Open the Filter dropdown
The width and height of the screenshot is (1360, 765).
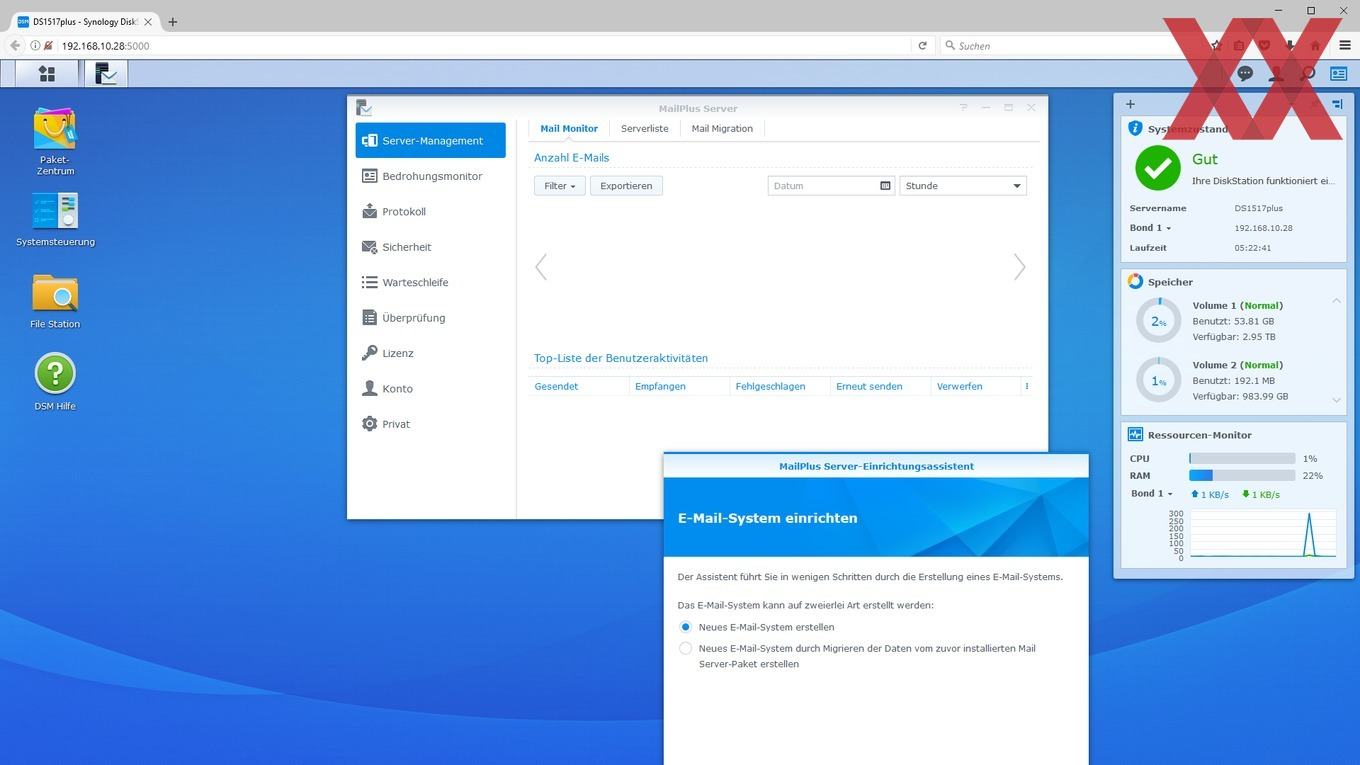[x=559, y=186]
